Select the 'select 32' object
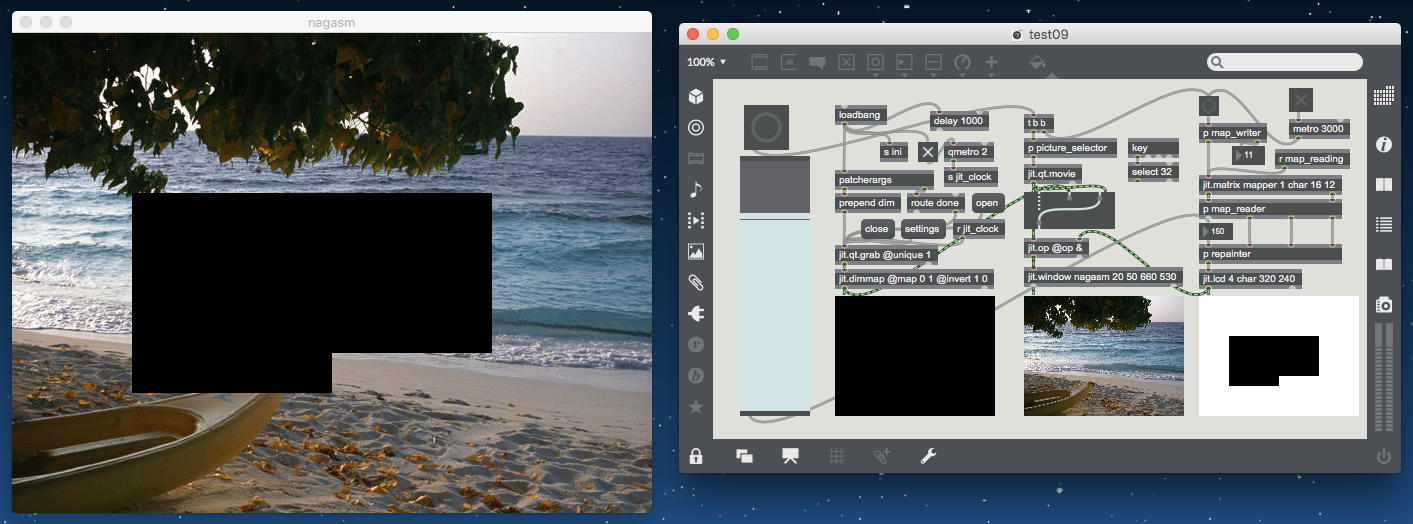The image size is (1413, 524). tap(1153, 172)
